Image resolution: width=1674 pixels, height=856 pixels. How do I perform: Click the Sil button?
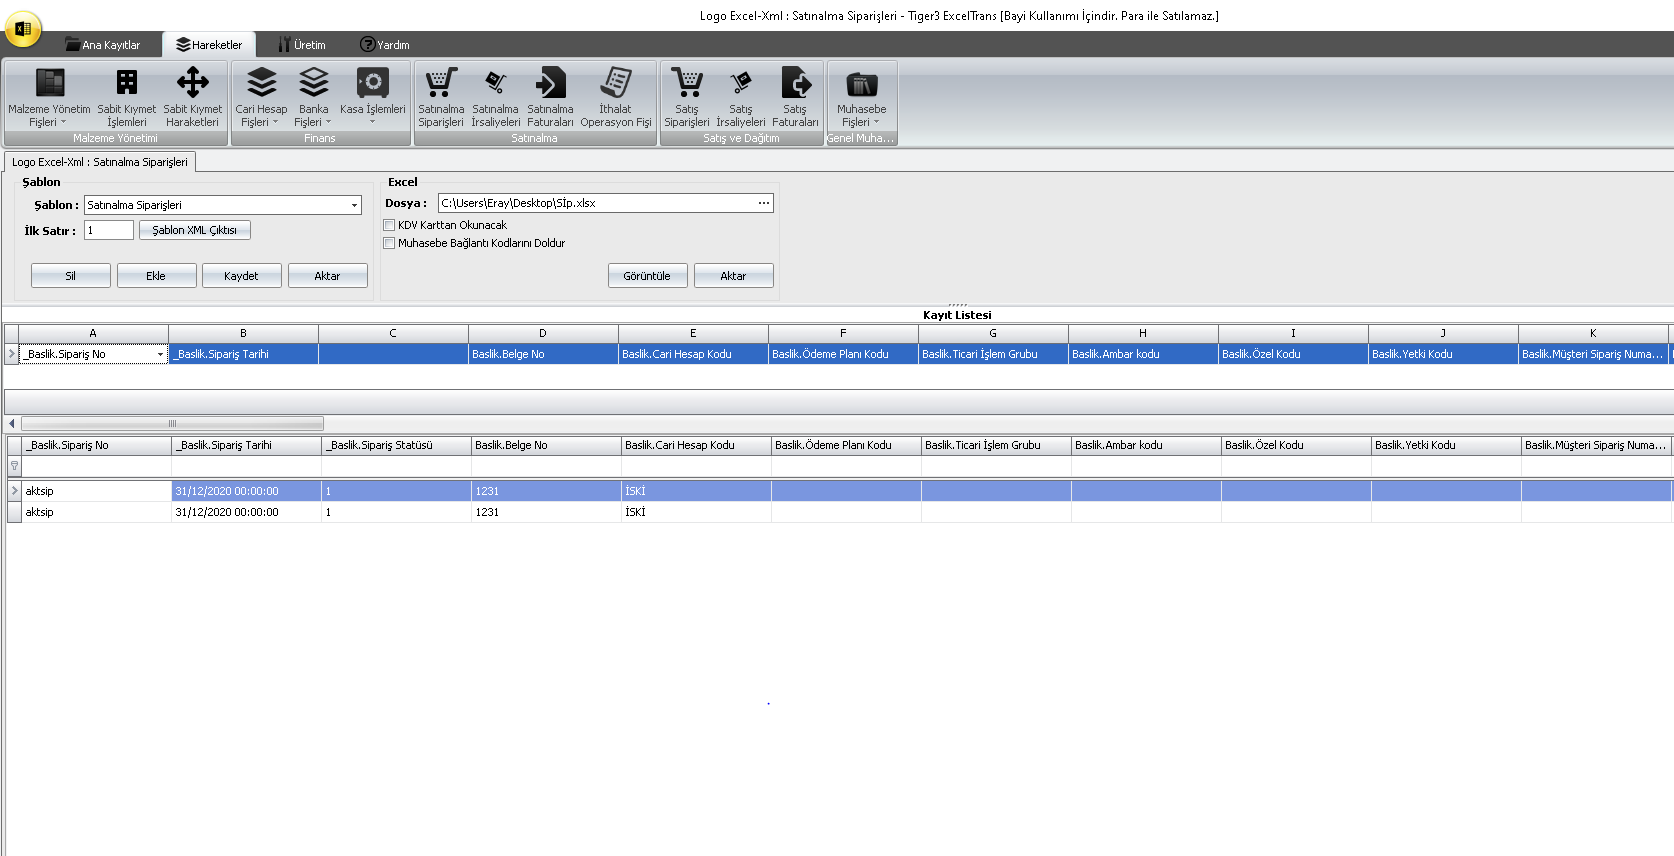point(71,276)
